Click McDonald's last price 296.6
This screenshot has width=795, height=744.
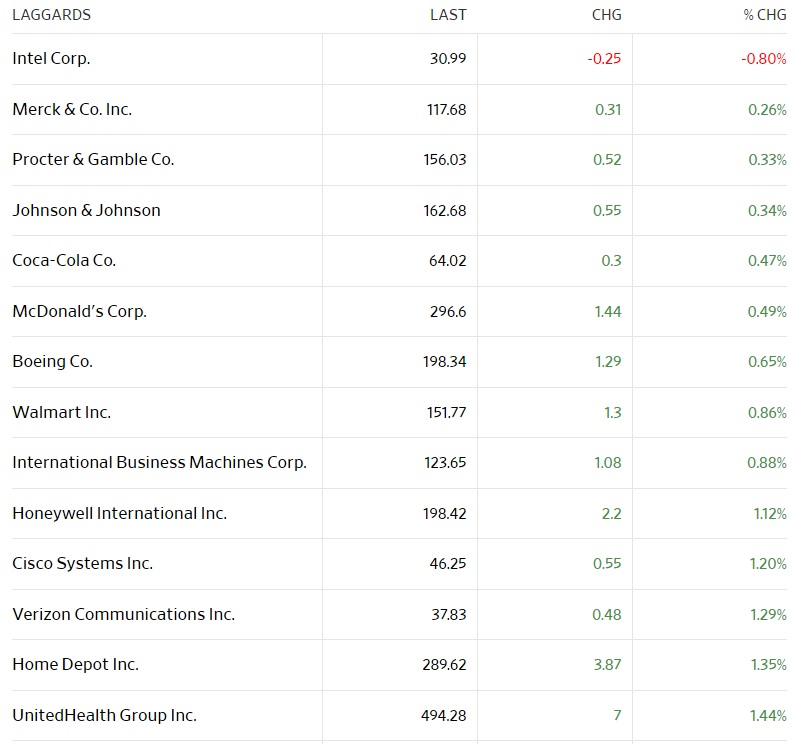tap(448, 311)
